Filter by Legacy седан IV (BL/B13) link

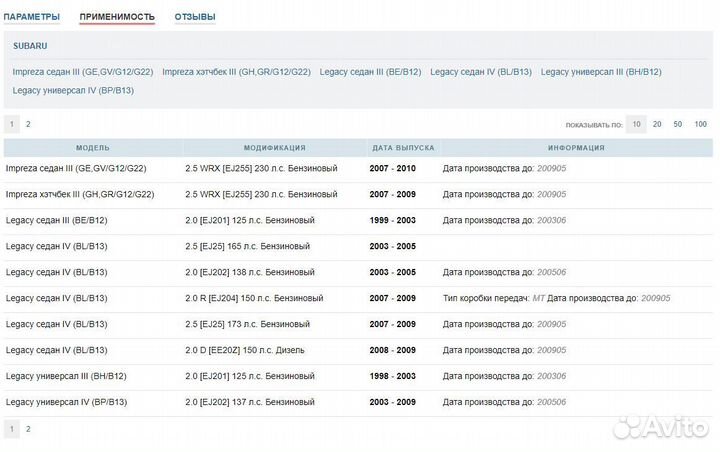[480, 72]
